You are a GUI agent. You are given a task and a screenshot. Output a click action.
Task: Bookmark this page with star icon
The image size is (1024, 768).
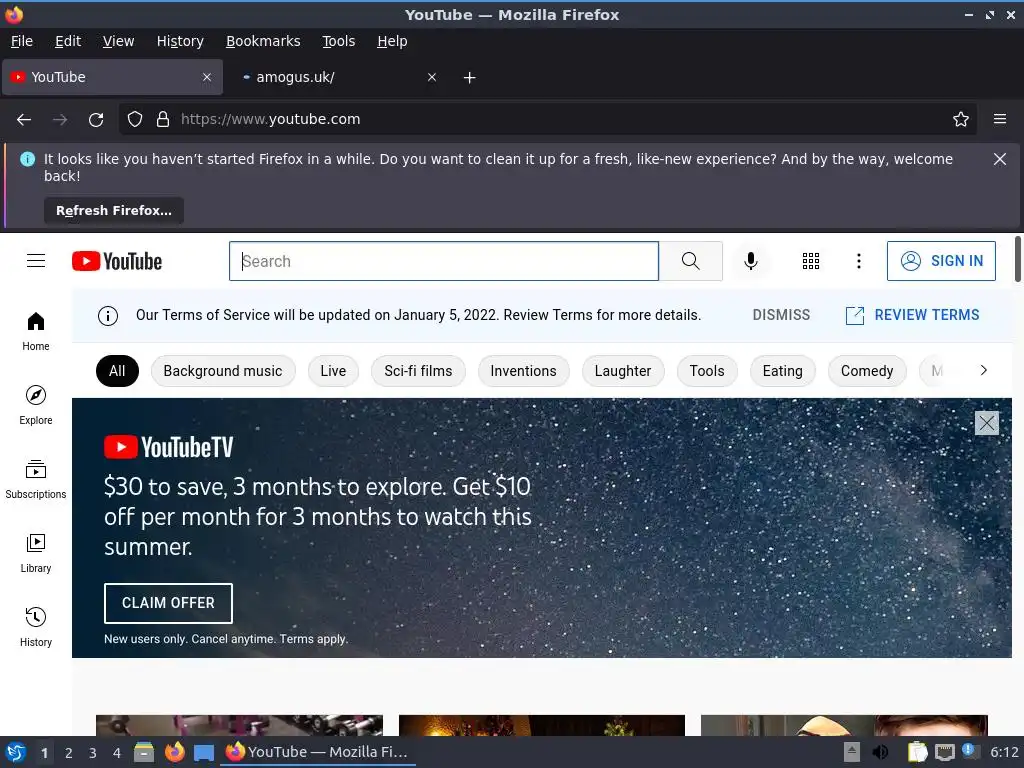pyautogui.click(x=961, y=120)
